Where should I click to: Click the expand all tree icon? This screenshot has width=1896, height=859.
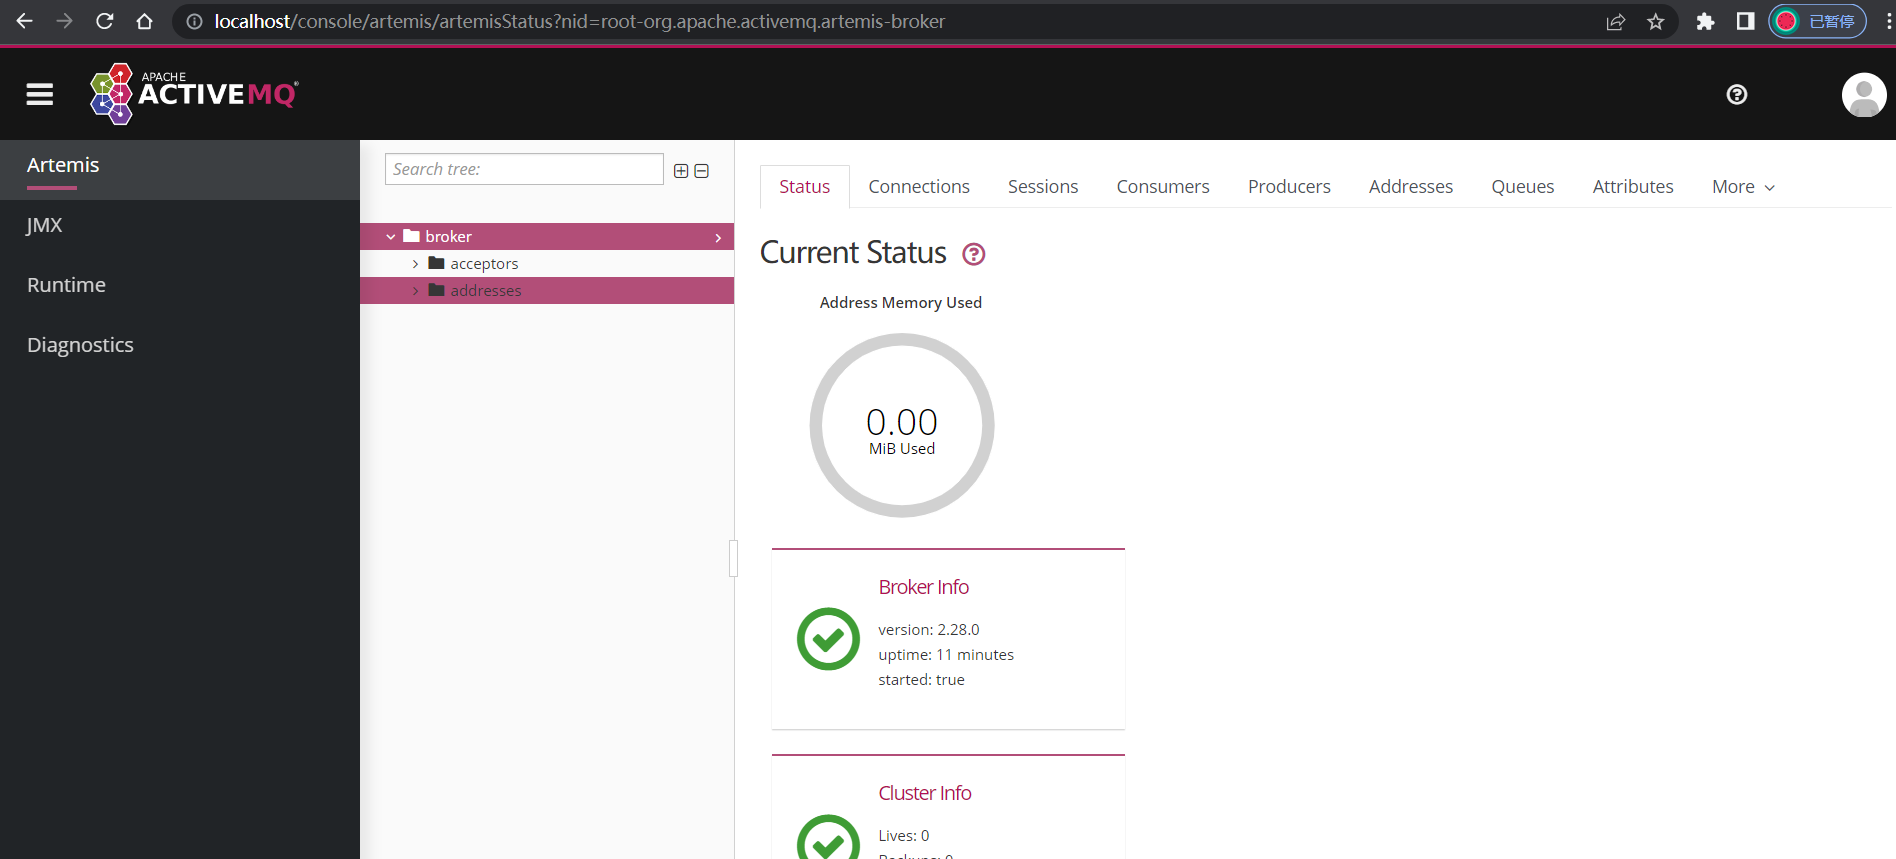681,171
